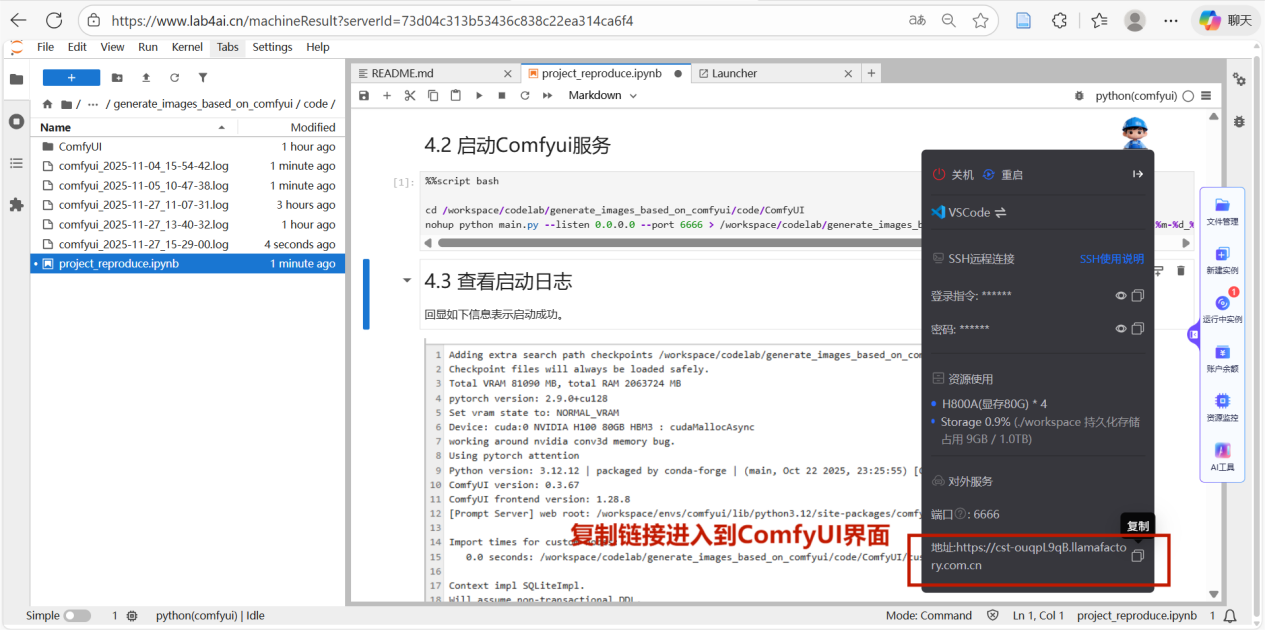Save the notebook with the disk icon
The height and width of the screenshot is (630, 1265).
click(364, 95)
